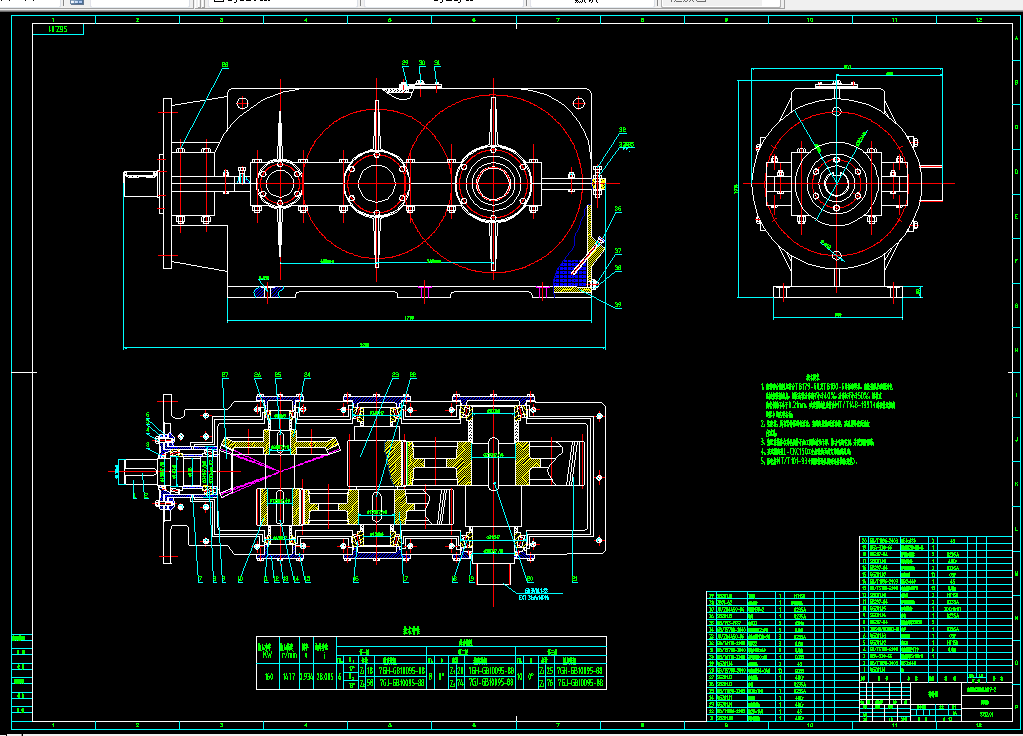The width and height of the screenshot is (1023, 736).
Task: Click zone number 2 in top border
Action: 138,20
